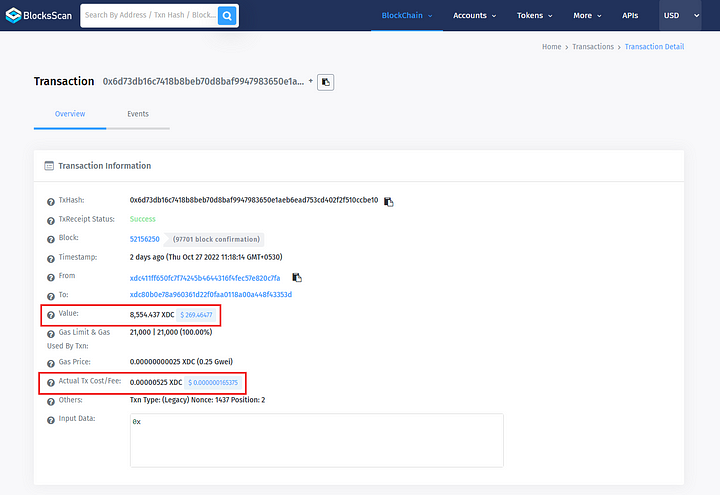Image resolution: width=720 pixels, height=495 pixels.
Task: Click the help icon beside Block
Action: click(x=50, y=239)
